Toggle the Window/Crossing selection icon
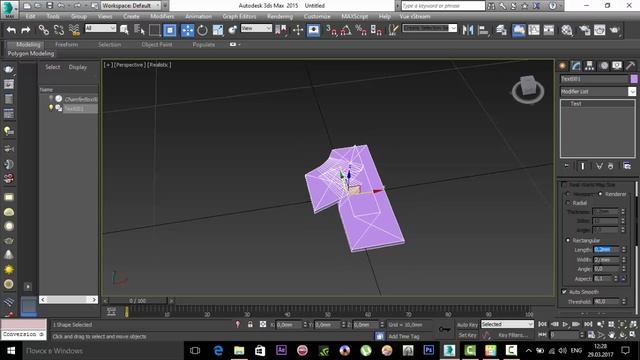 pos(170,30)
